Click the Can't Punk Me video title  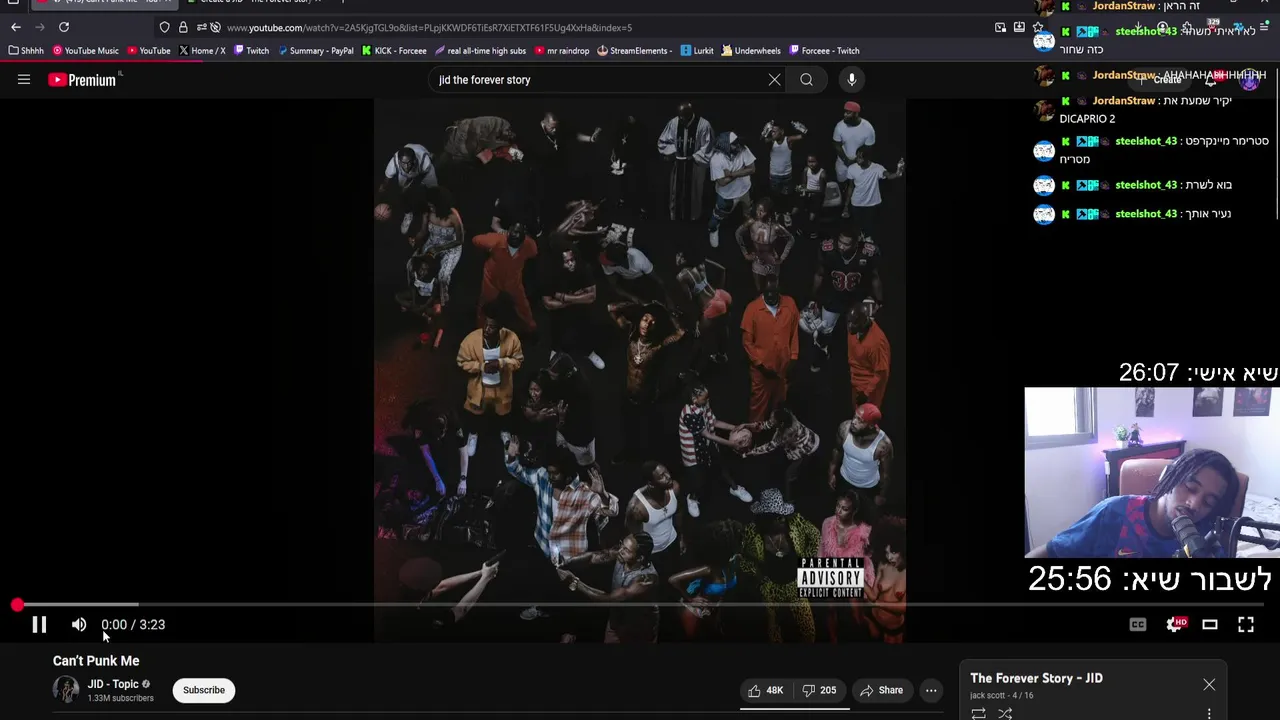click(x=96, y=661)
